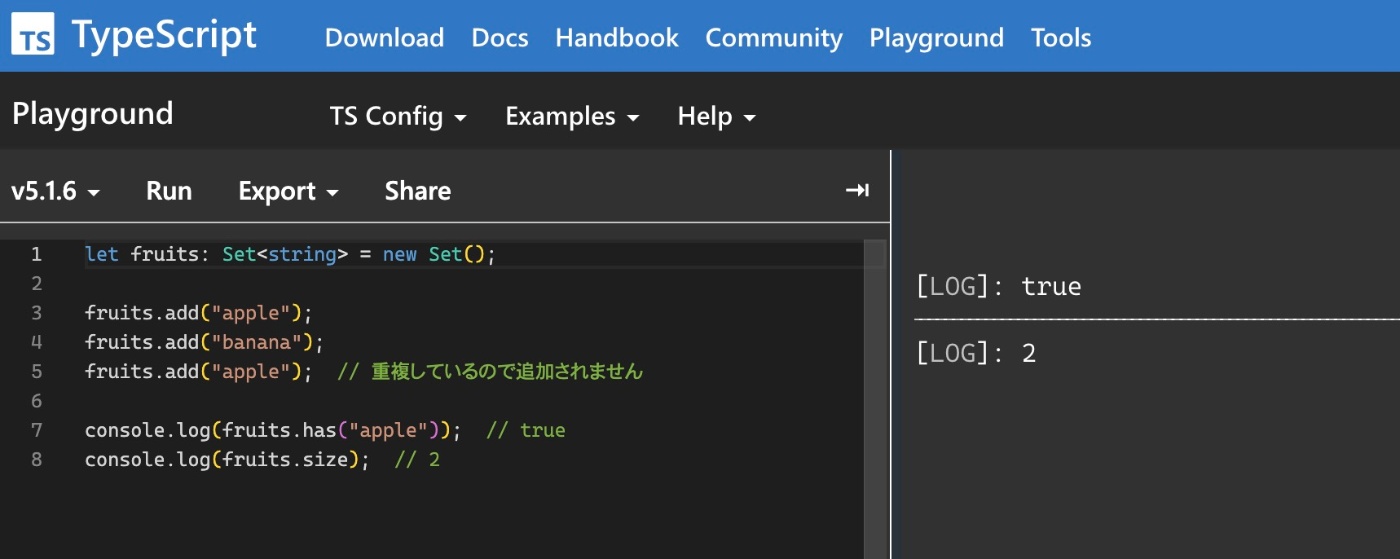Click line number 5 in the gutter
The image size is (1400, 559).
tap(36, 372)
